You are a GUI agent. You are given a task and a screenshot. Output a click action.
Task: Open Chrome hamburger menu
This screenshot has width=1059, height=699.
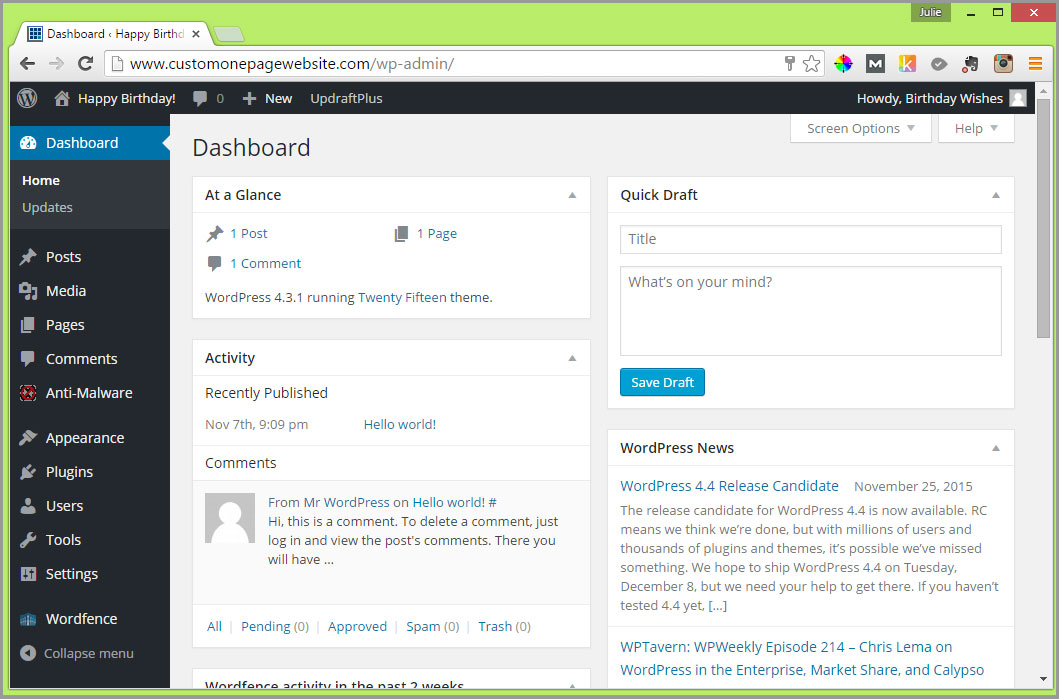(x=1035, y=63)
